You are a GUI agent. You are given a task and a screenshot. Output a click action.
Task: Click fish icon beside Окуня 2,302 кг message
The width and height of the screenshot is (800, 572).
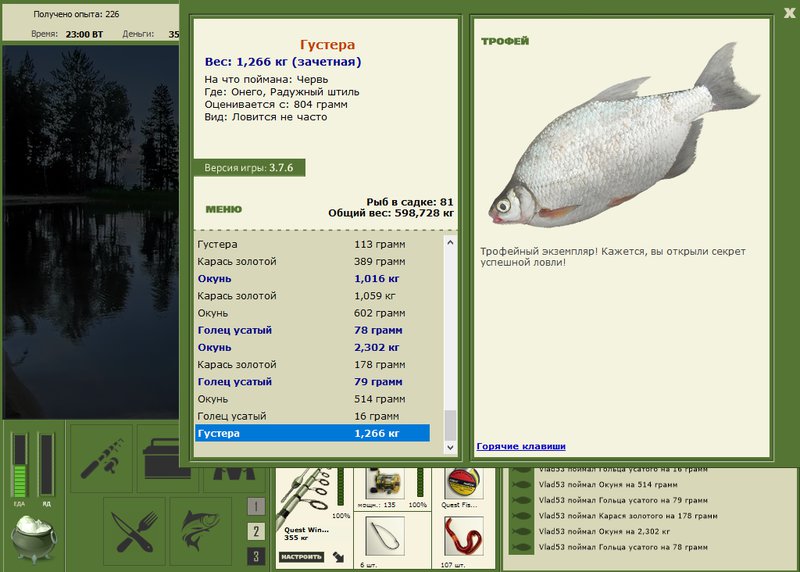521,531
